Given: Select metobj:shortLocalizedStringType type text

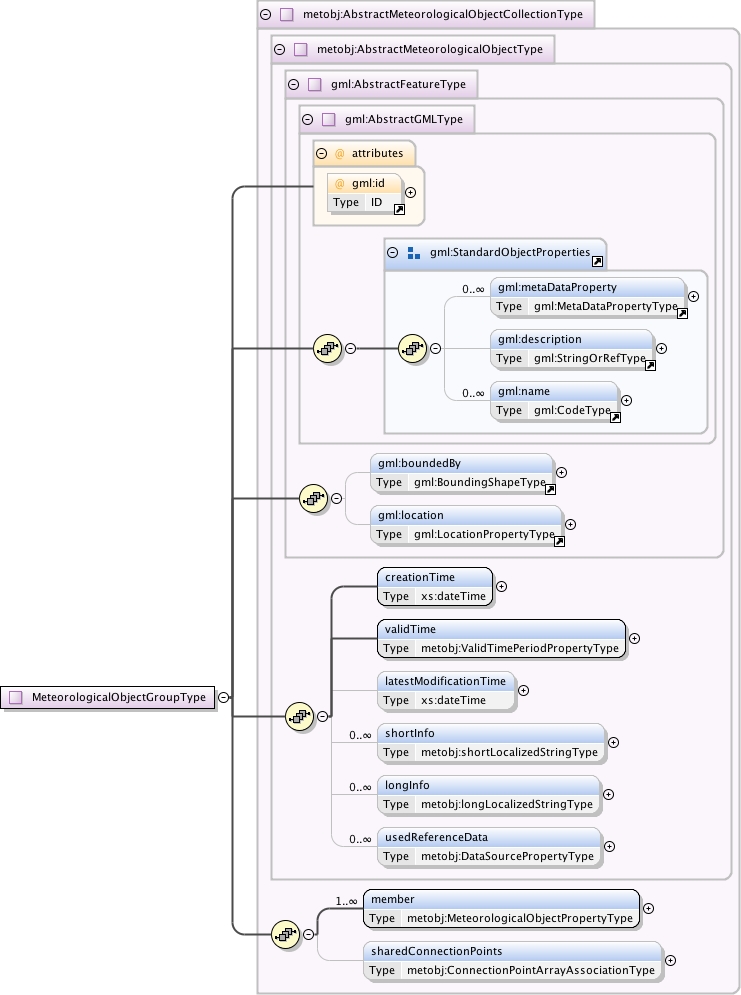Looking at the screenshot, I should [509, 752].
